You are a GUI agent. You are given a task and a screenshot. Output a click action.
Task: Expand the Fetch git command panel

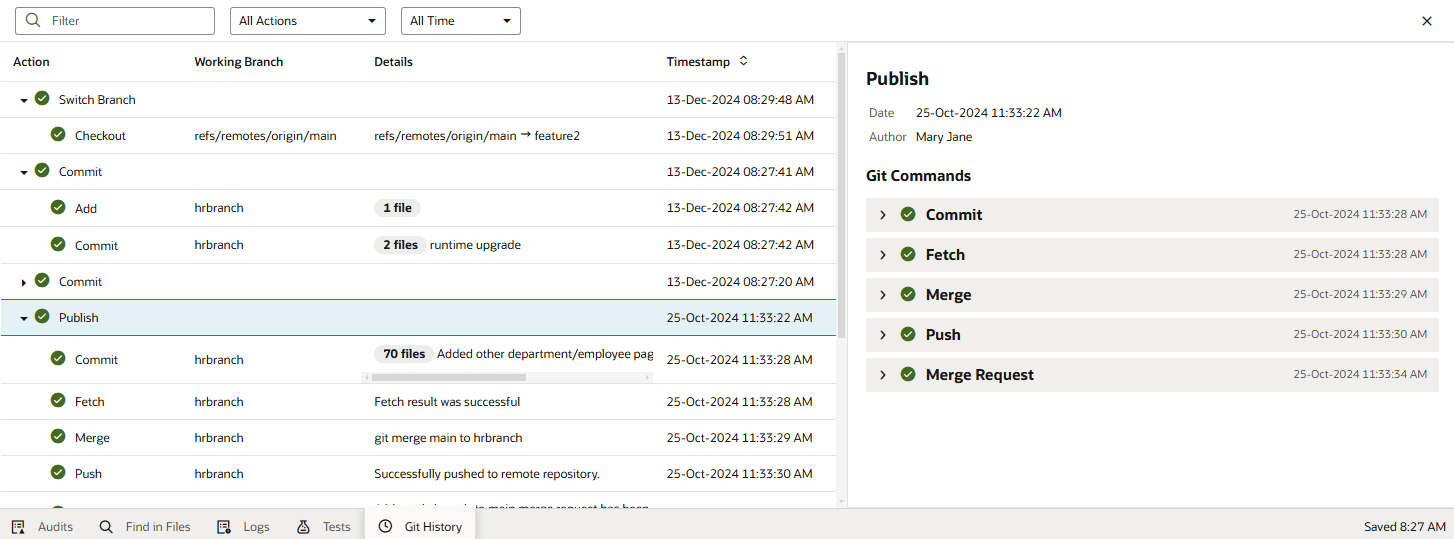coord(883,255)
